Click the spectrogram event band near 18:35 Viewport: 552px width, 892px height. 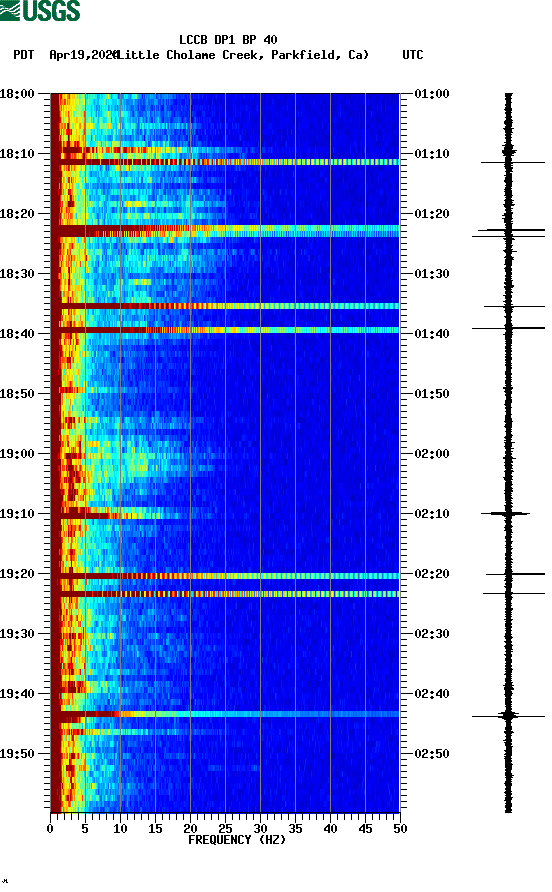click(225, 306)
